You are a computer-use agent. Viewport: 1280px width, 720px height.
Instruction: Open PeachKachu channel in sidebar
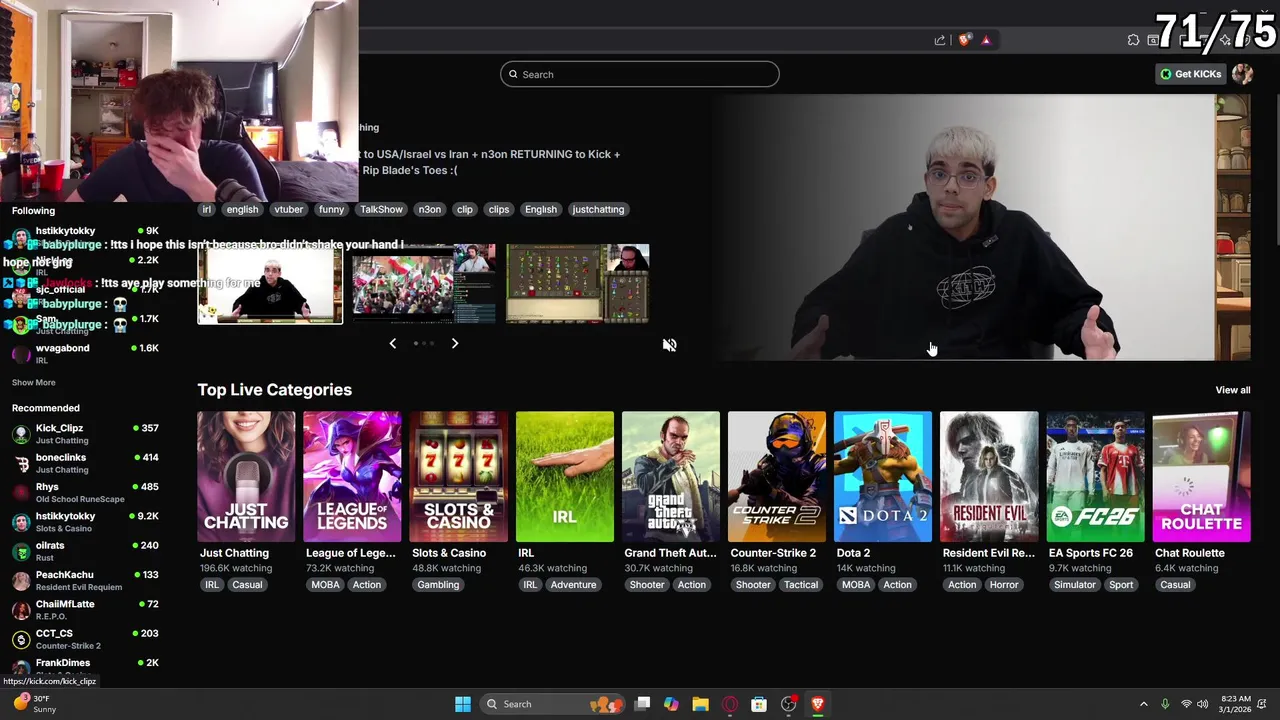[85, 580]
